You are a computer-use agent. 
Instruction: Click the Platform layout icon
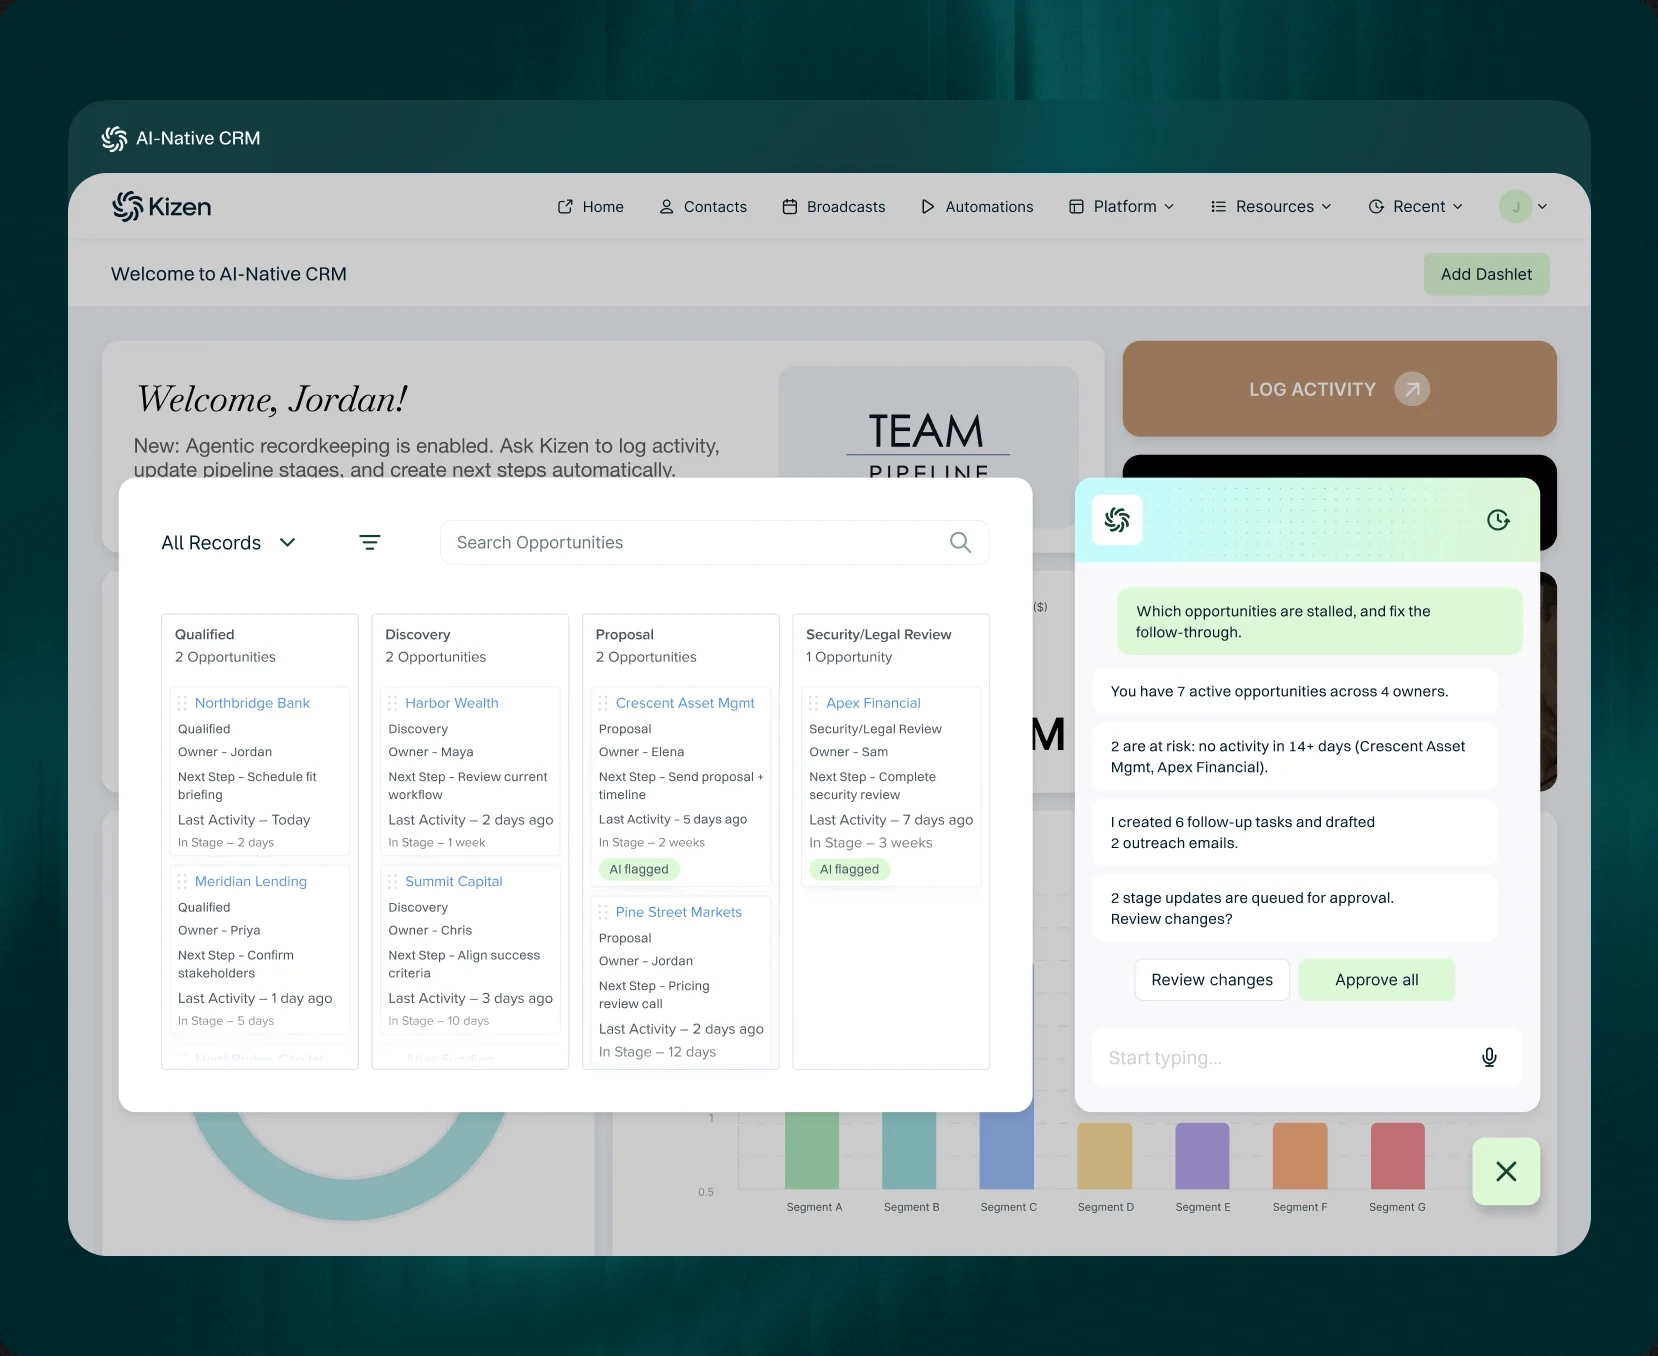pyautogui.click(x=1076, y=206)
